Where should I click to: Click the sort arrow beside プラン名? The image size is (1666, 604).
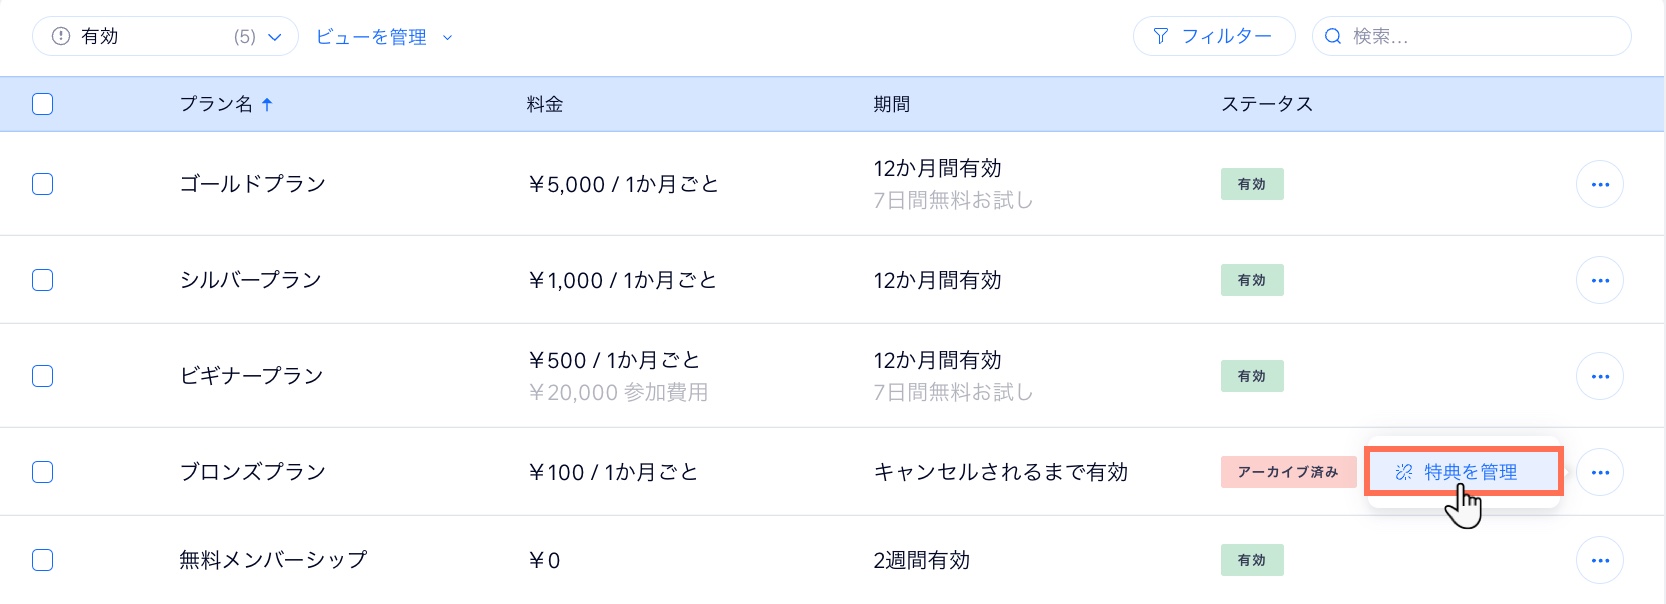(x=267, y=104)
